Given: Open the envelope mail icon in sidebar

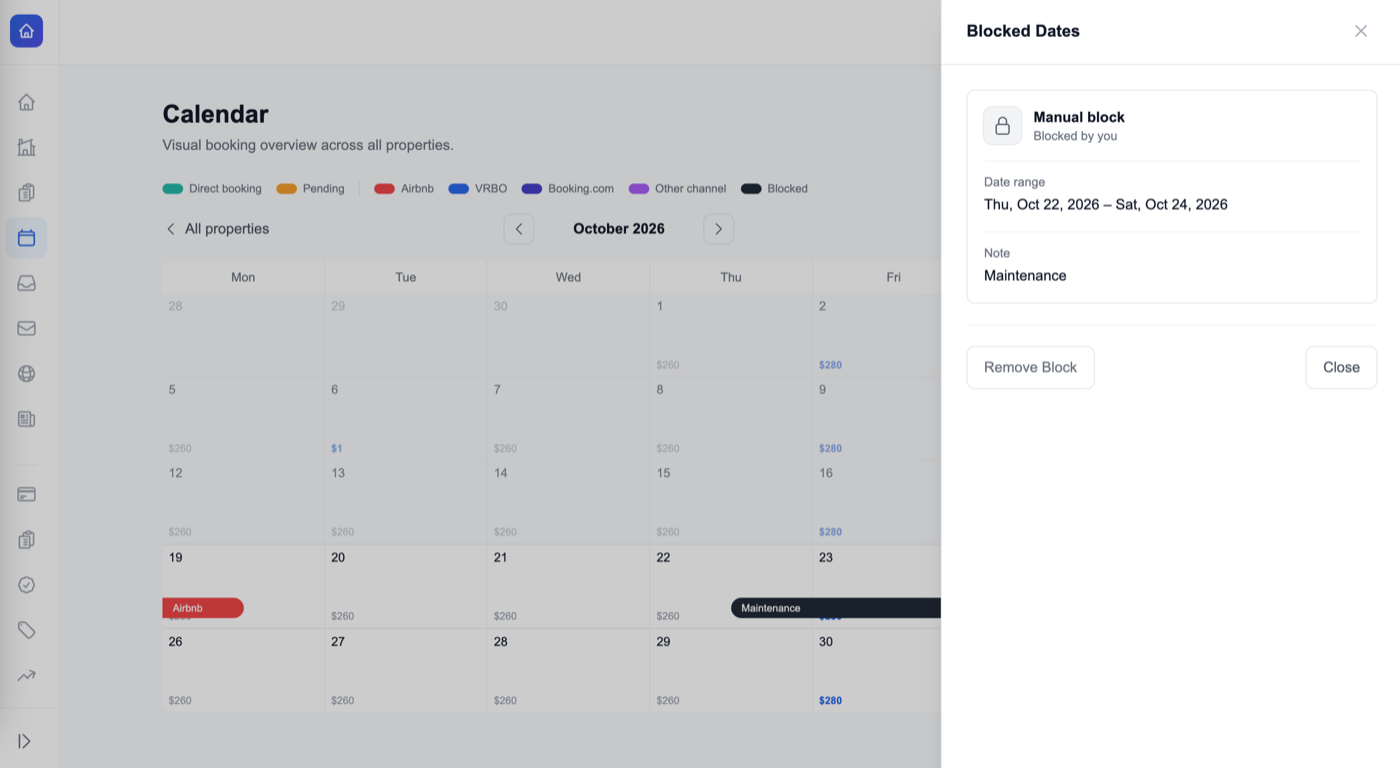Looking at the screenshot, I should (26, 328).
